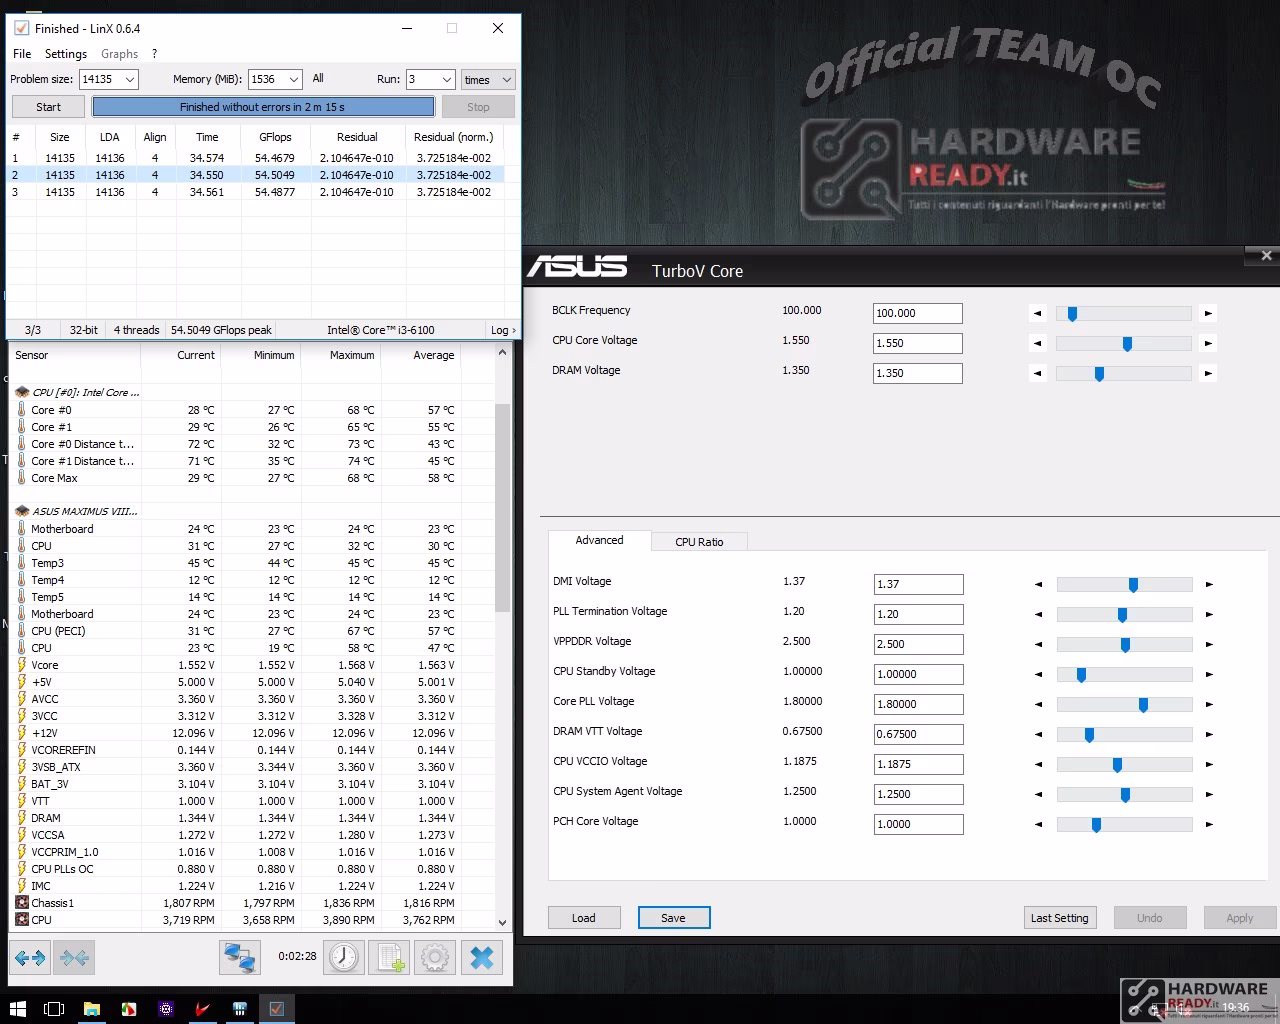Click the DRAM Voltage slider

(x=1123, y=373)
